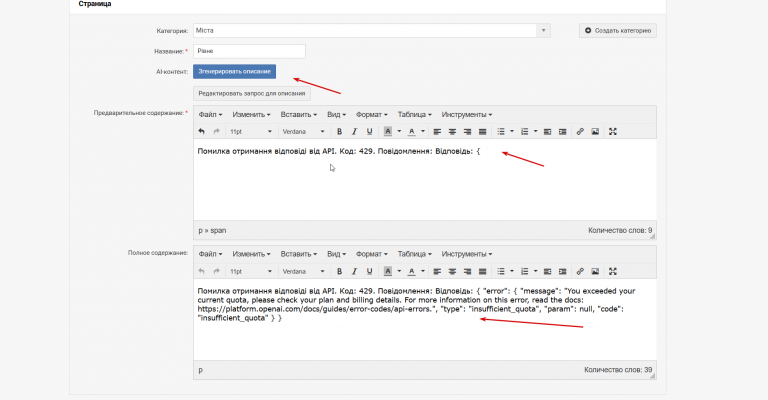Align left in full content editor

[x=437, y=271]
